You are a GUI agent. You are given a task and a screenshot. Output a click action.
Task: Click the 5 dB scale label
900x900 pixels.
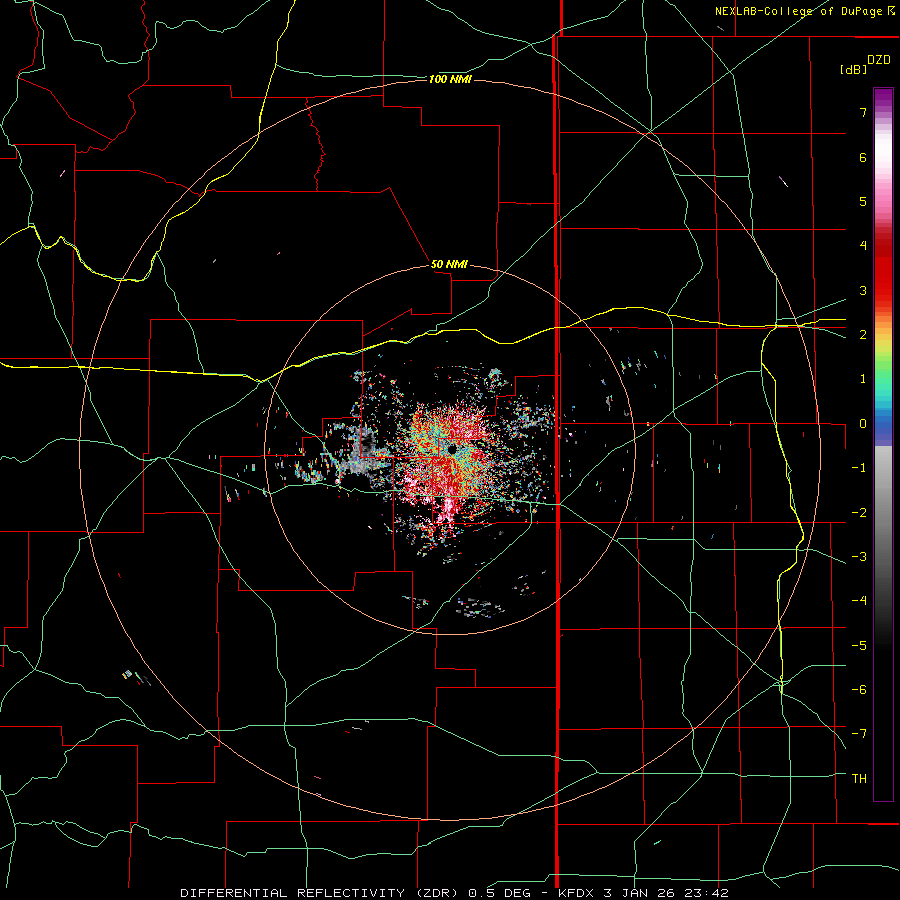click(863, 201)
